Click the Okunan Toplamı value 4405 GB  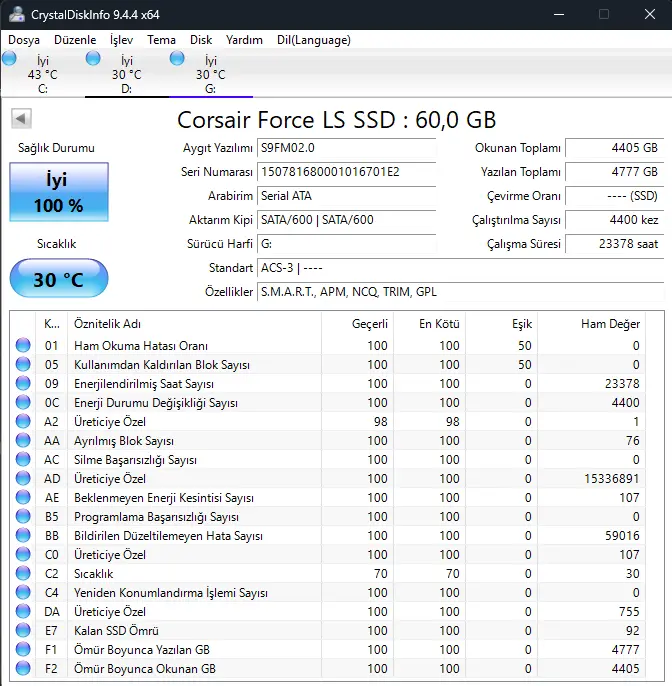click(615, 148)
